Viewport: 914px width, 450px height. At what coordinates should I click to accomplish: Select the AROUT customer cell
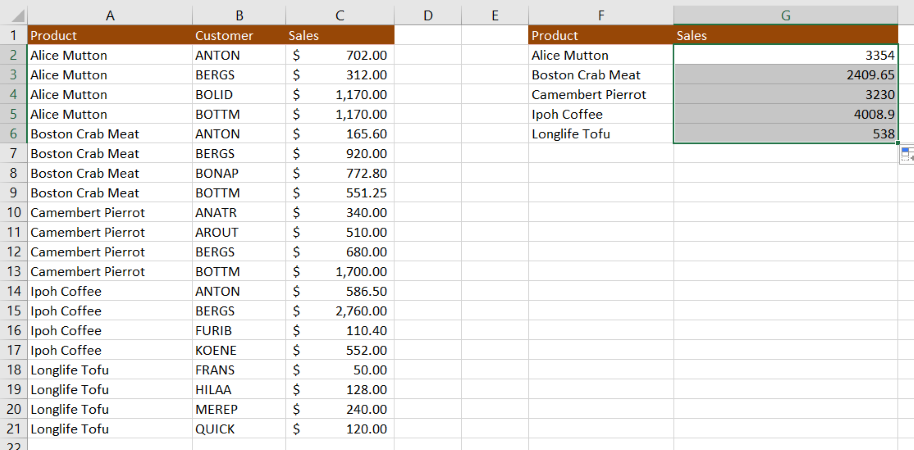[239, 232]
